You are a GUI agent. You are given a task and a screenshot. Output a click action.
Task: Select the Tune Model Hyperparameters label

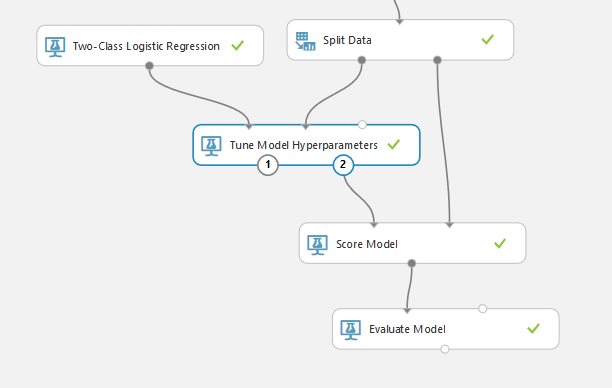point(304,145)
